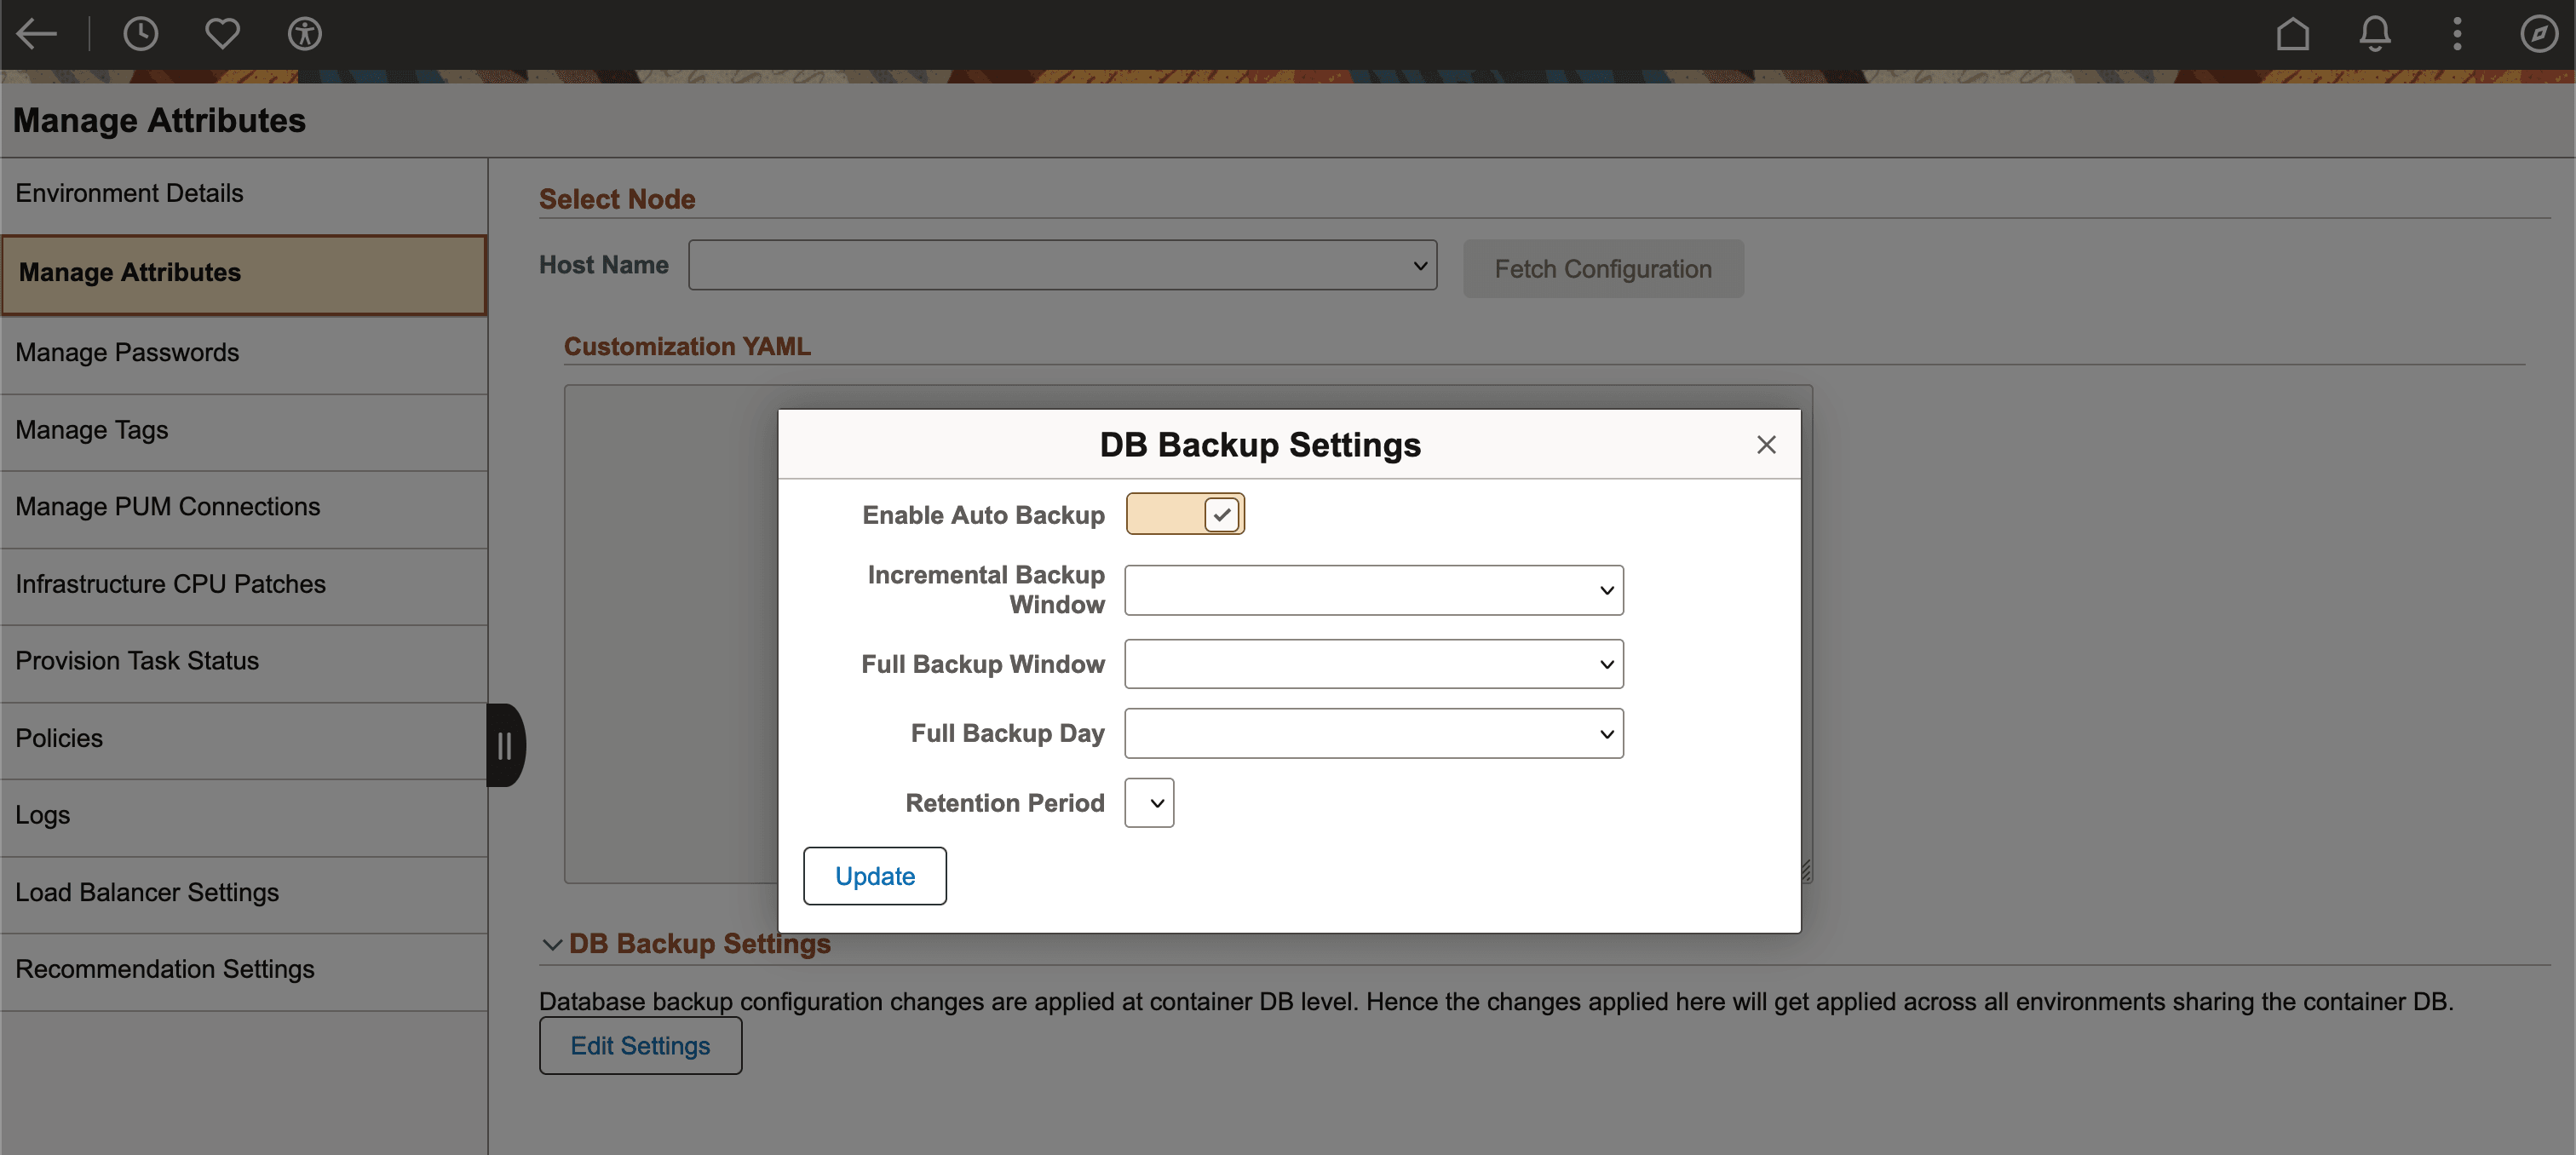Open the Retention Period dropdown
2576x1155 pixels.
point(1148,802)
